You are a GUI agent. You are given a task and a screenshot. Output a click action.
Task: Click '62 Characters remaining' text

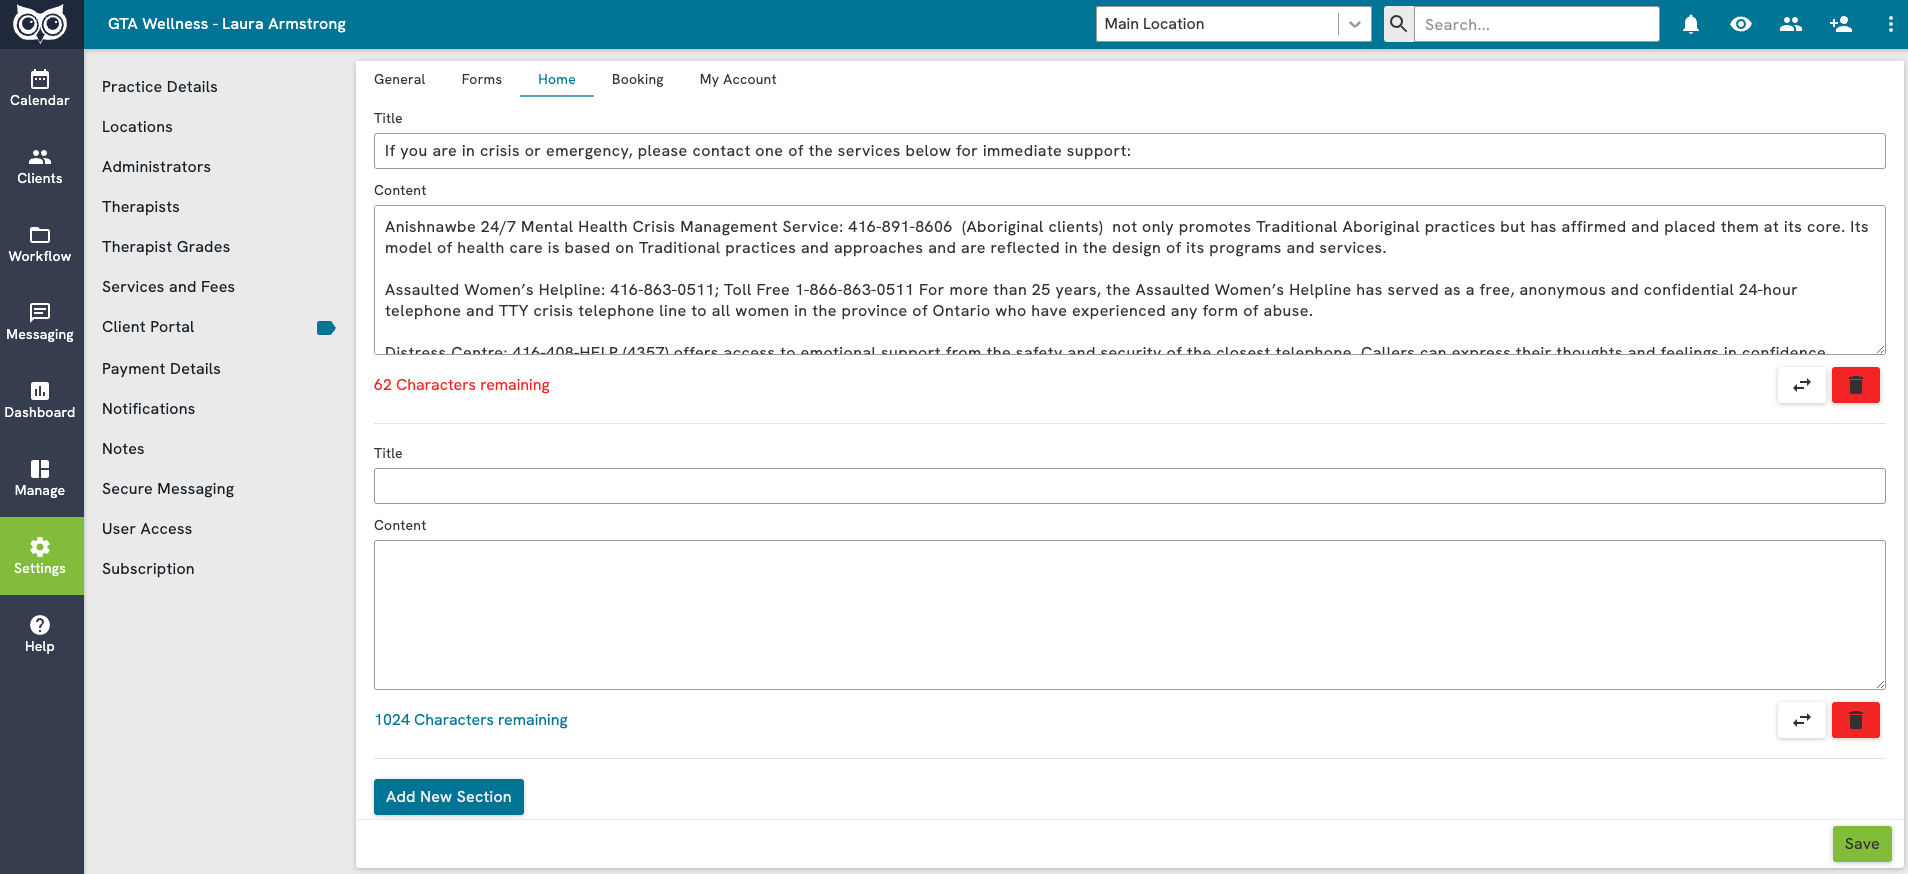(x=462, y=385)
